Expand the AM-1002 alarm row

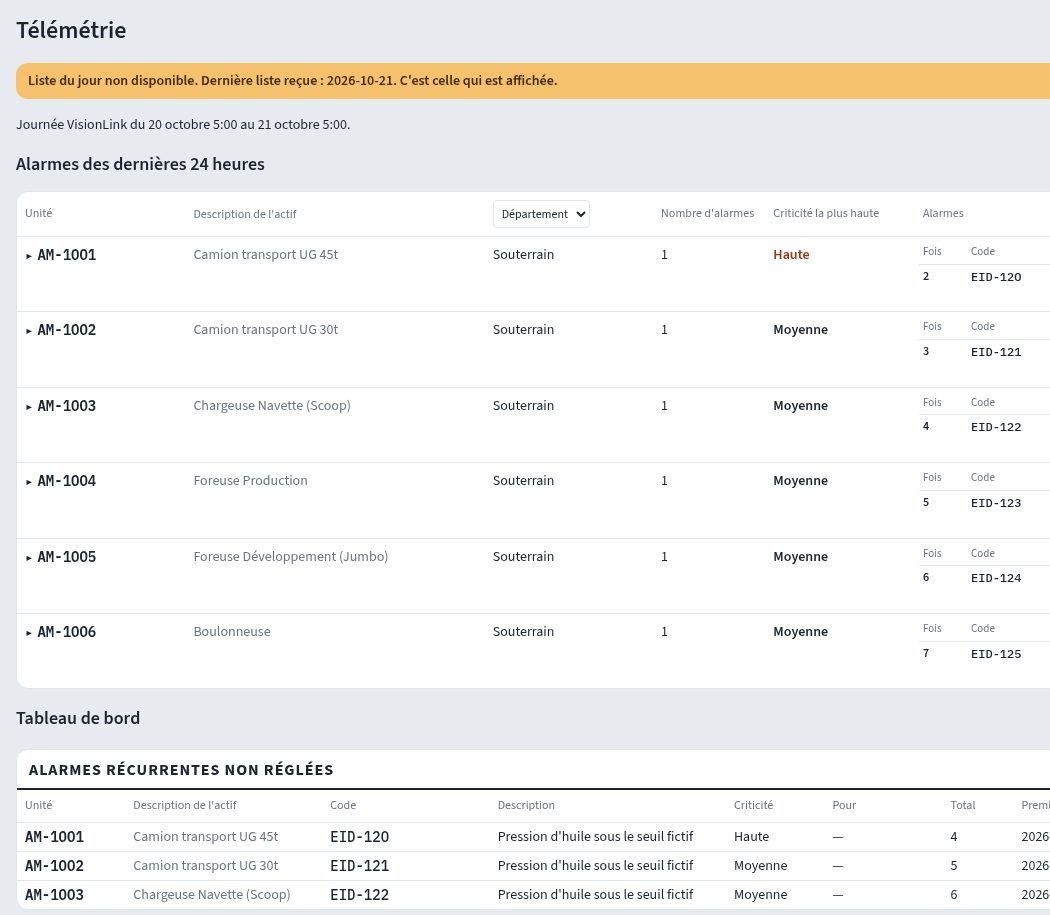point(29,331)
